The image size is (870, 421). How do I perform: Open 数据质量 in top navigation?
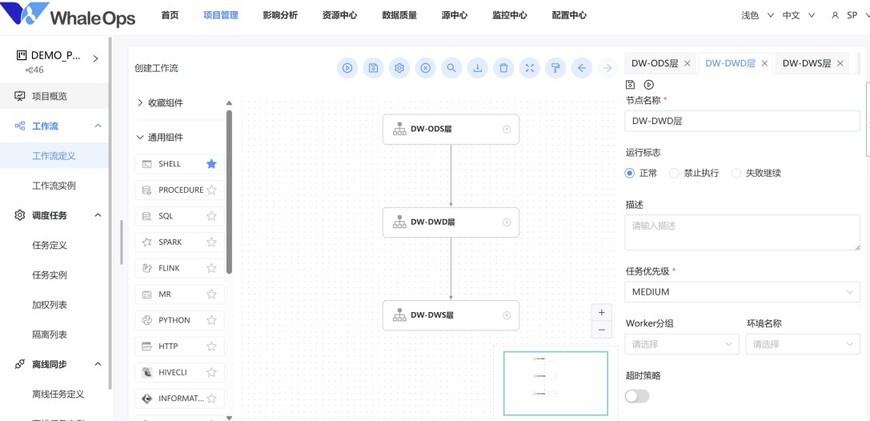pyautogui.click(x=399, y=16)
